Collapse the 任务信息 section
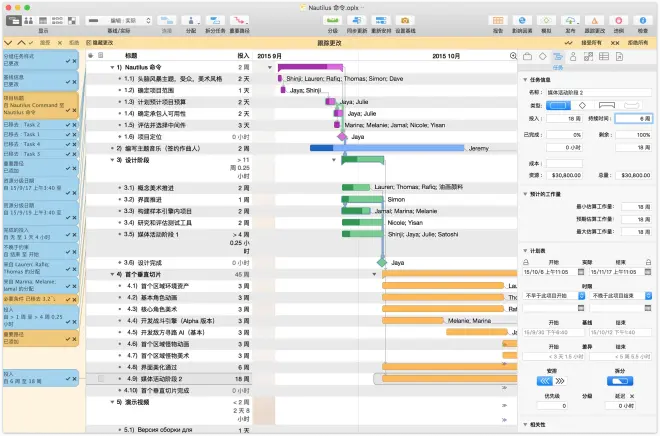The width and height of the screenshot is (660, 436). coord(525,80)
